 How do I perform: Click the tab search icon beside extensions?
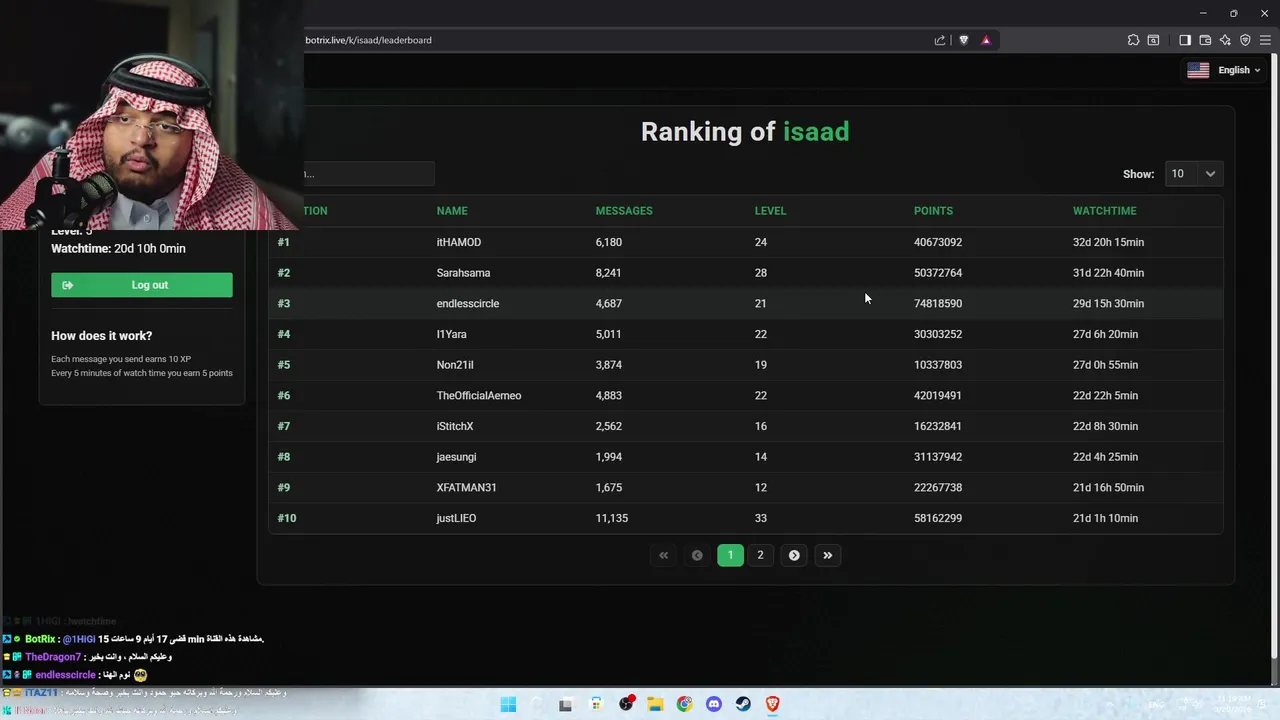(1153, 40)
